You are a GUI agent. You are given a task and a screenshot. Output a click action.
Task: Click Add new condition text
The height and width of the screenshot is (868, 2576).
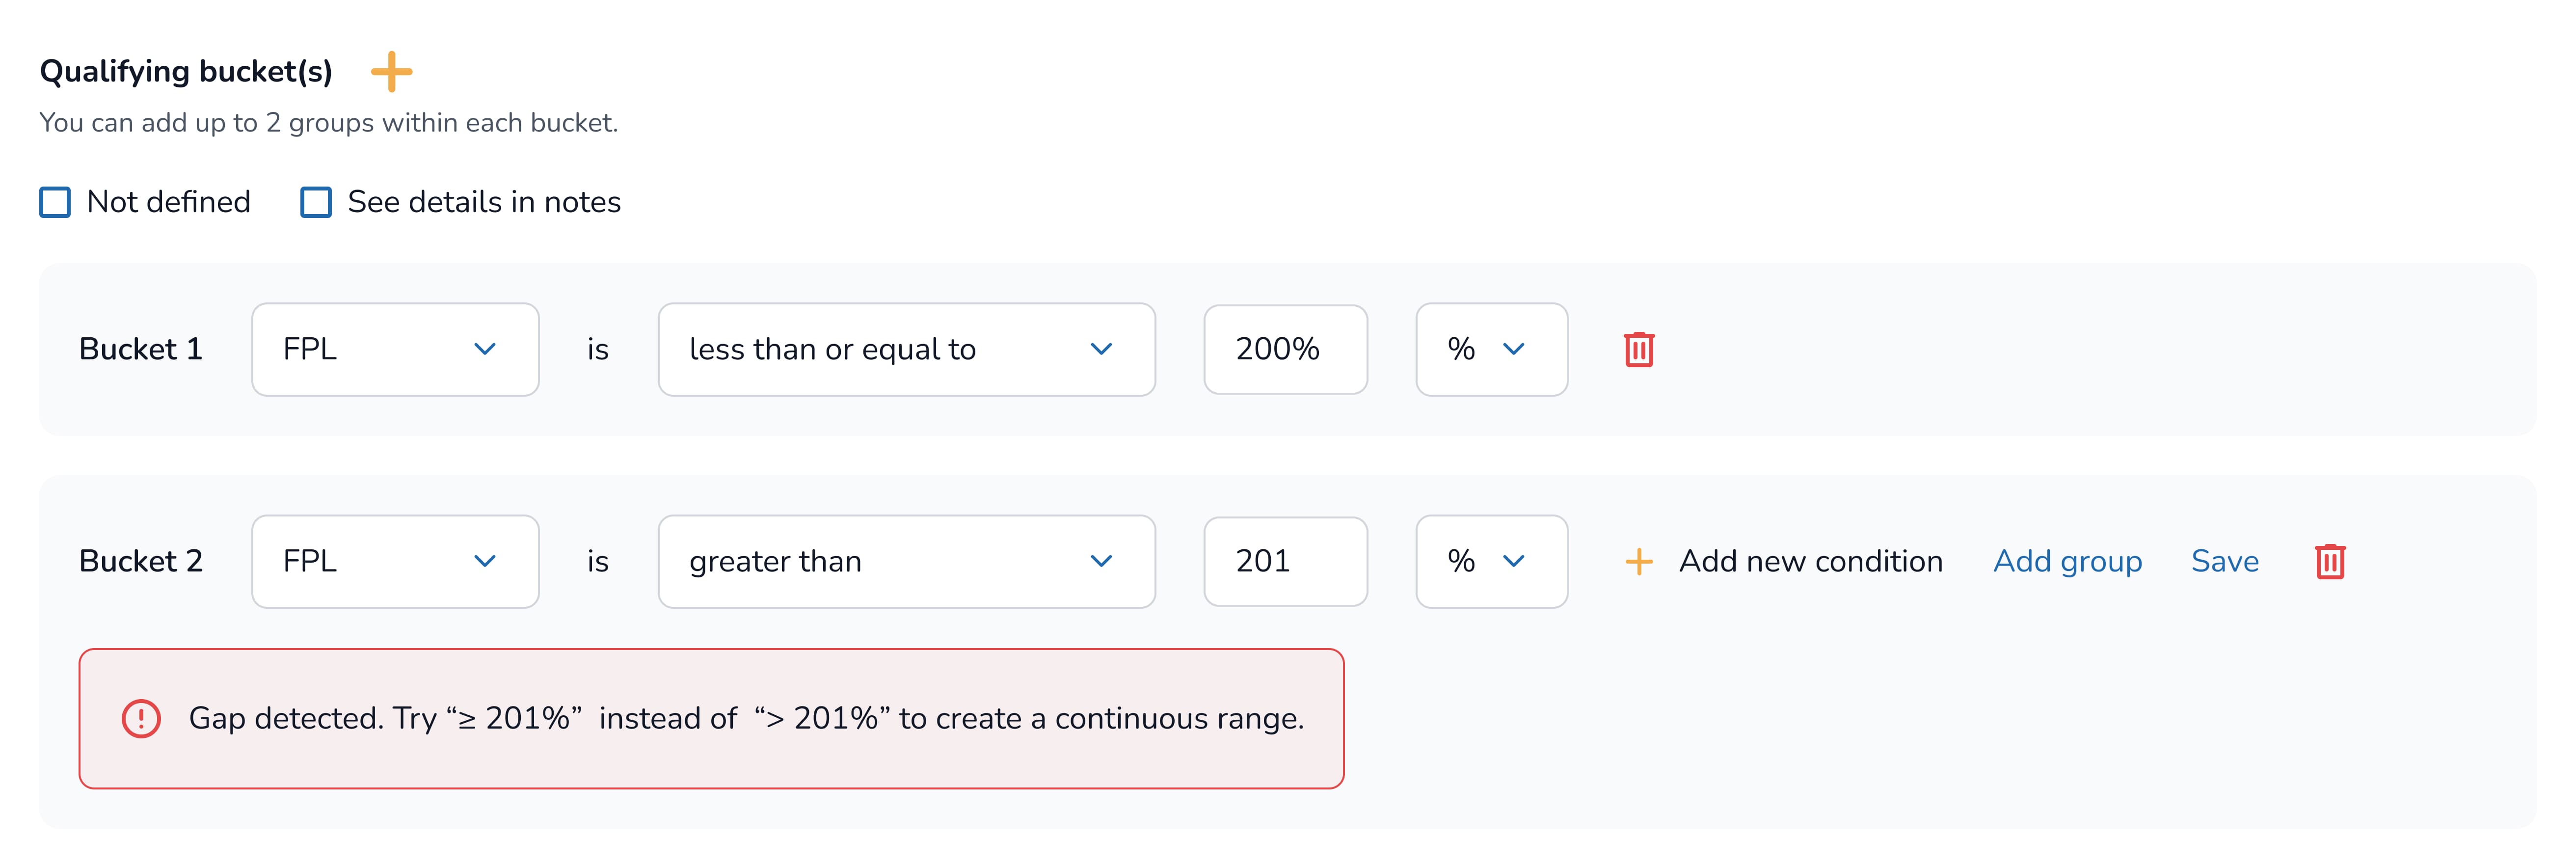point(1810,562)
